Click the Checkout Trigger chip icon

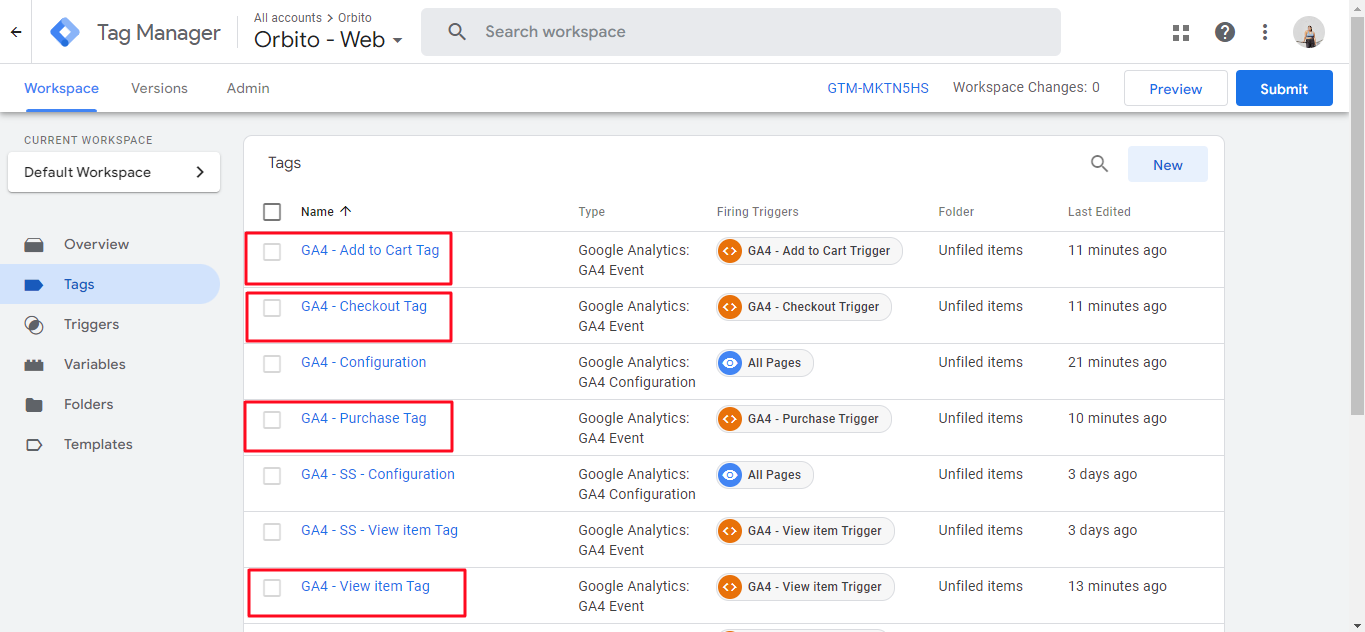(729, 307)
